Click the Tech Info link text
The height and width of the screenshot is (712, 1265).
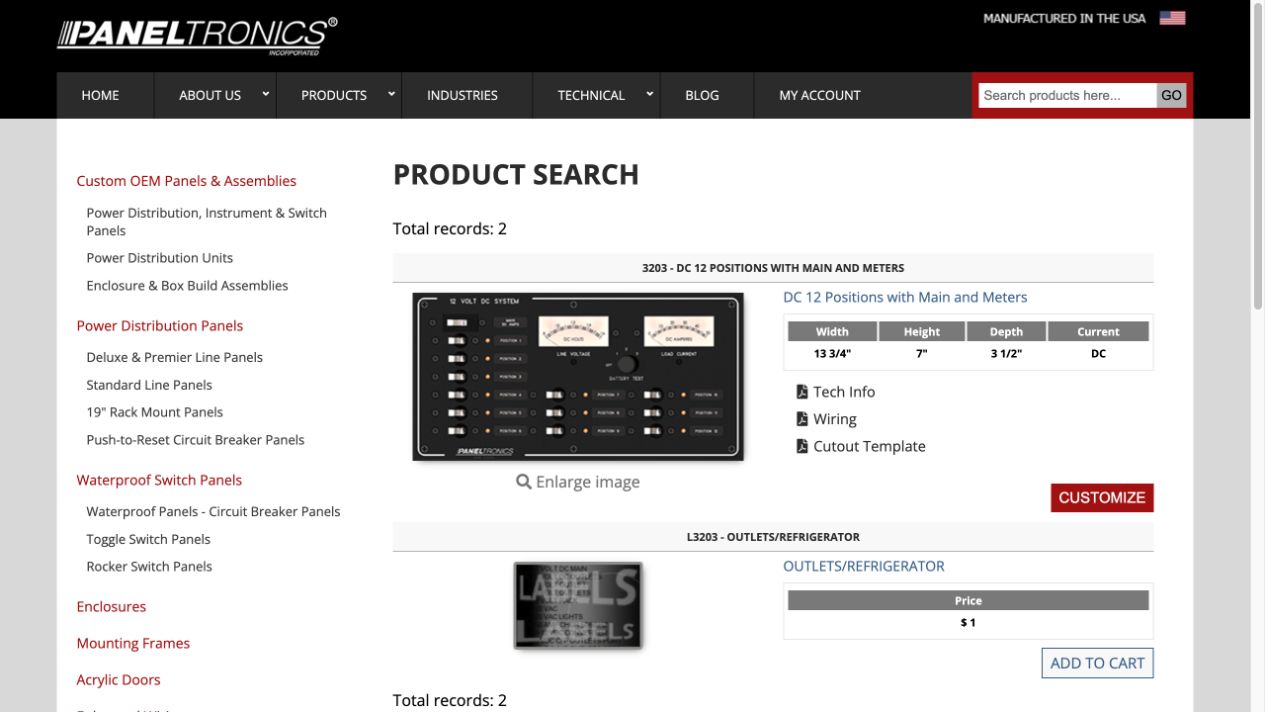pyautogui.click(x=844, y=392)
